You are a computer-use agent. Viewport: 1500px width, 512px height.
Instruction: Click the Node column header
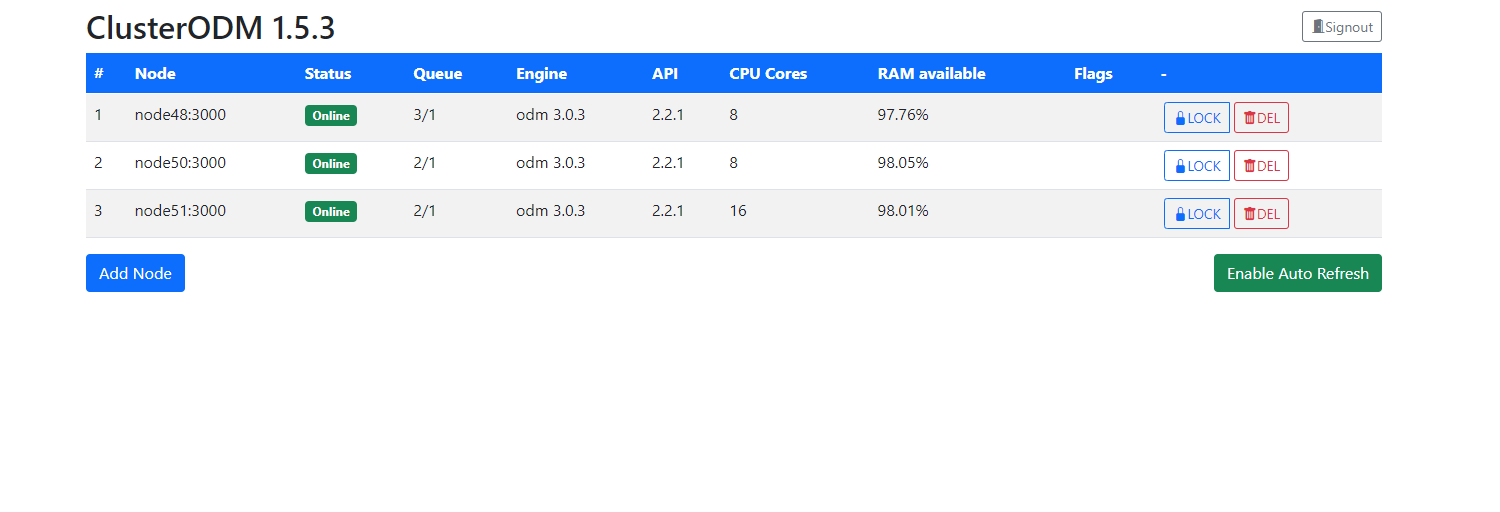click(x=155, y=74)
